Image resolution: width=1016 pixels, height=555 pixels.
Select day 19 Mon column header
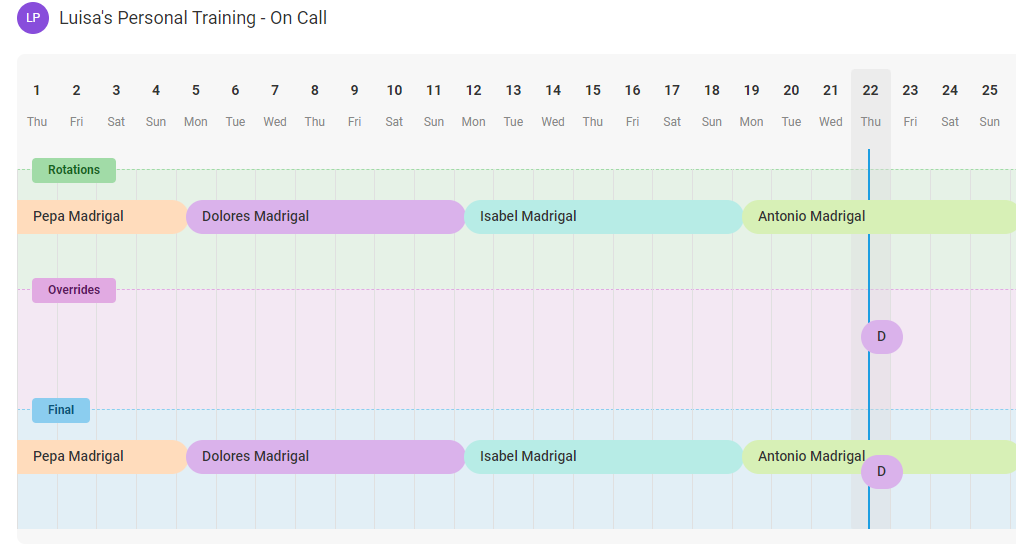(752, 105)
